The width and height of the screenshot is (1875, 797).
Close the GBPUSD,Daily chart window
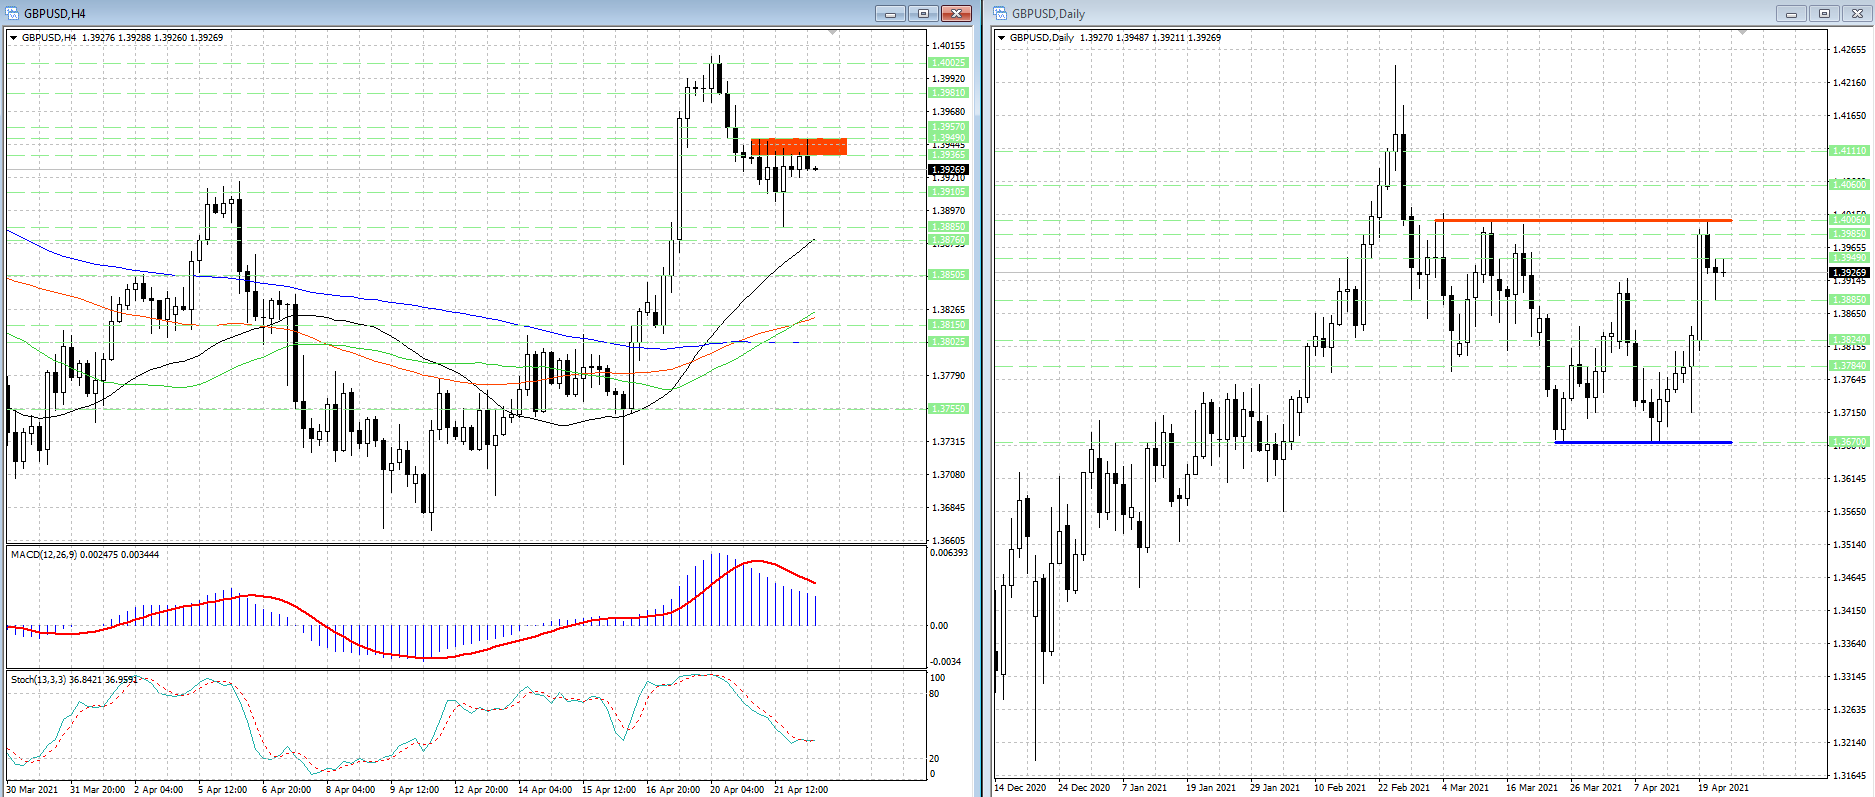1857,13
